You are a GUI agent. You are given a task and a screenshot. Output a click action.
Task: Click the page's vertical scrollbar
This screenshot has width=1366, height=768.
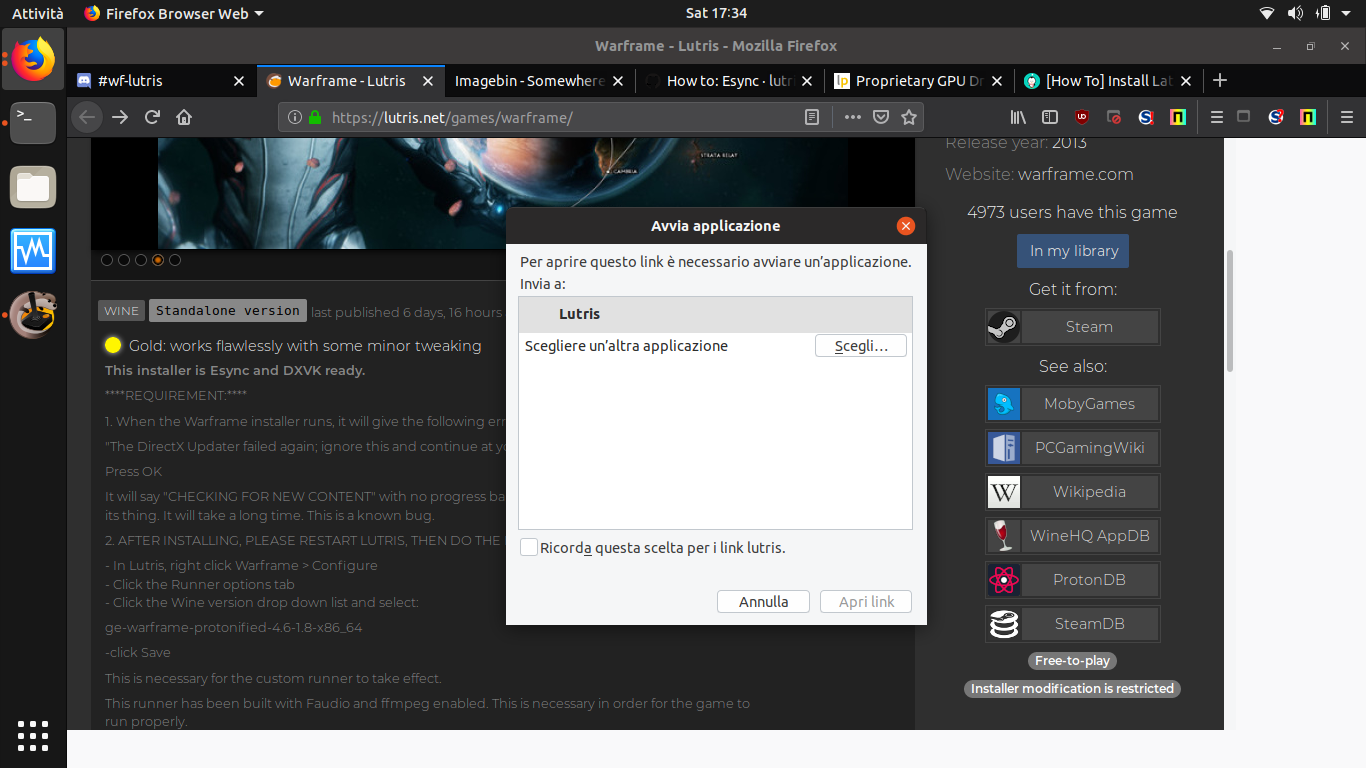1229,310
